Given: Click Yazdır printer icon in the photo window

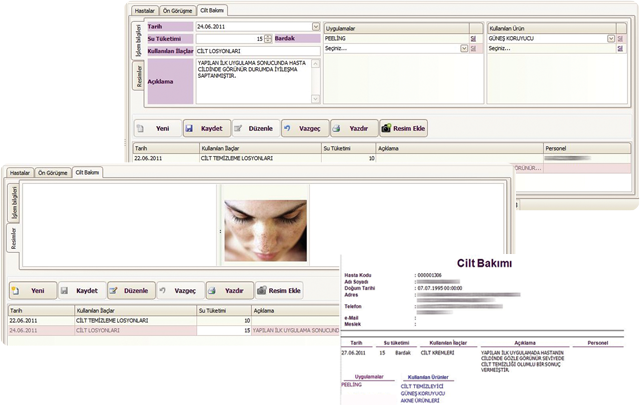Looking at the screenshot, I should (214, 291).
